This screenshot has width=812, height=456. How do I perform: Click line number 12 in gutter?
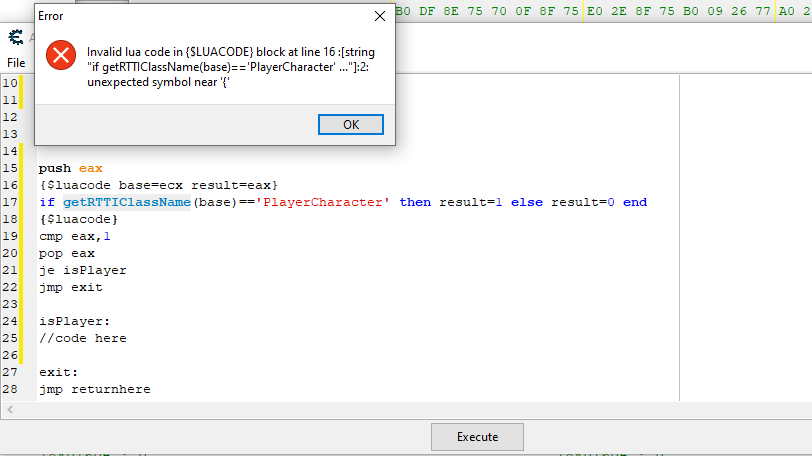coord(10,117)
